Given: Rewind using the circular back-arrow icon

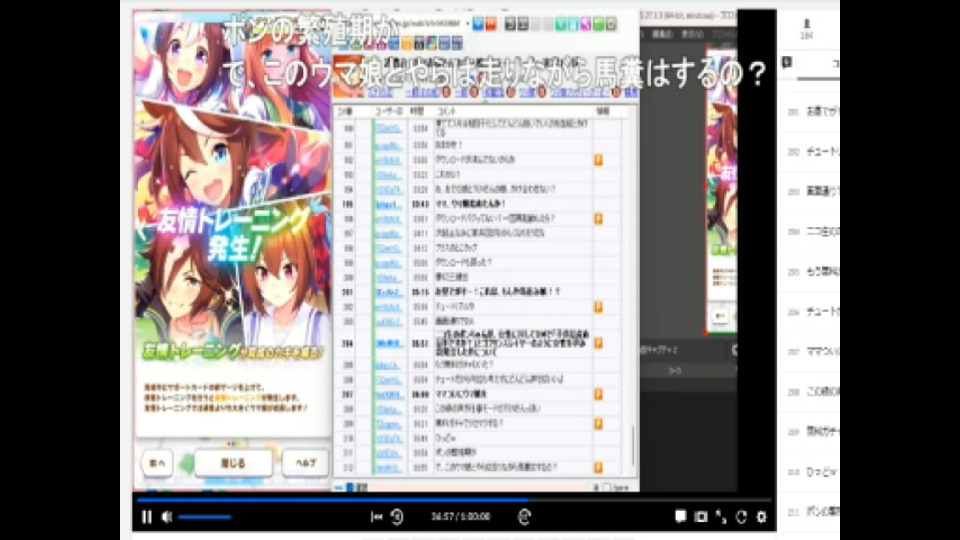Looking at the screenshot, I should 397,517.
